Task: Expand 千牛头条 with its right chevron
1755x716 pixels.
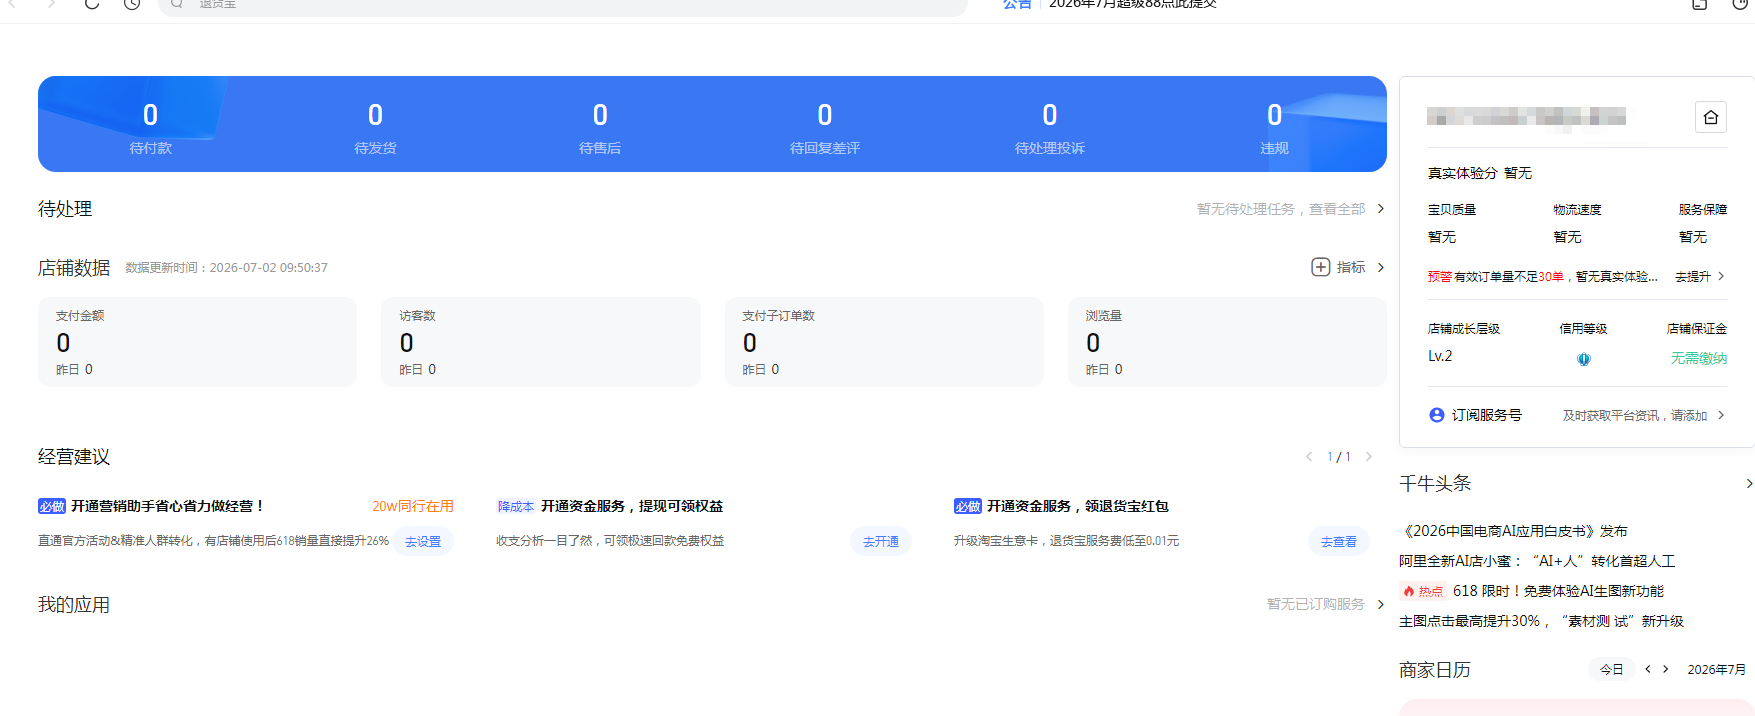Action: coord(1749,484)
